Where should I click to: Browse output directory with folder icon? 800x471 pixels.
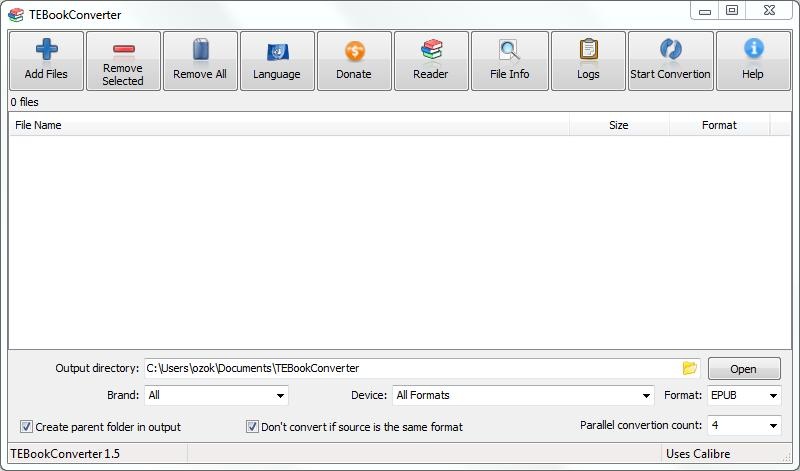(689, 368)
